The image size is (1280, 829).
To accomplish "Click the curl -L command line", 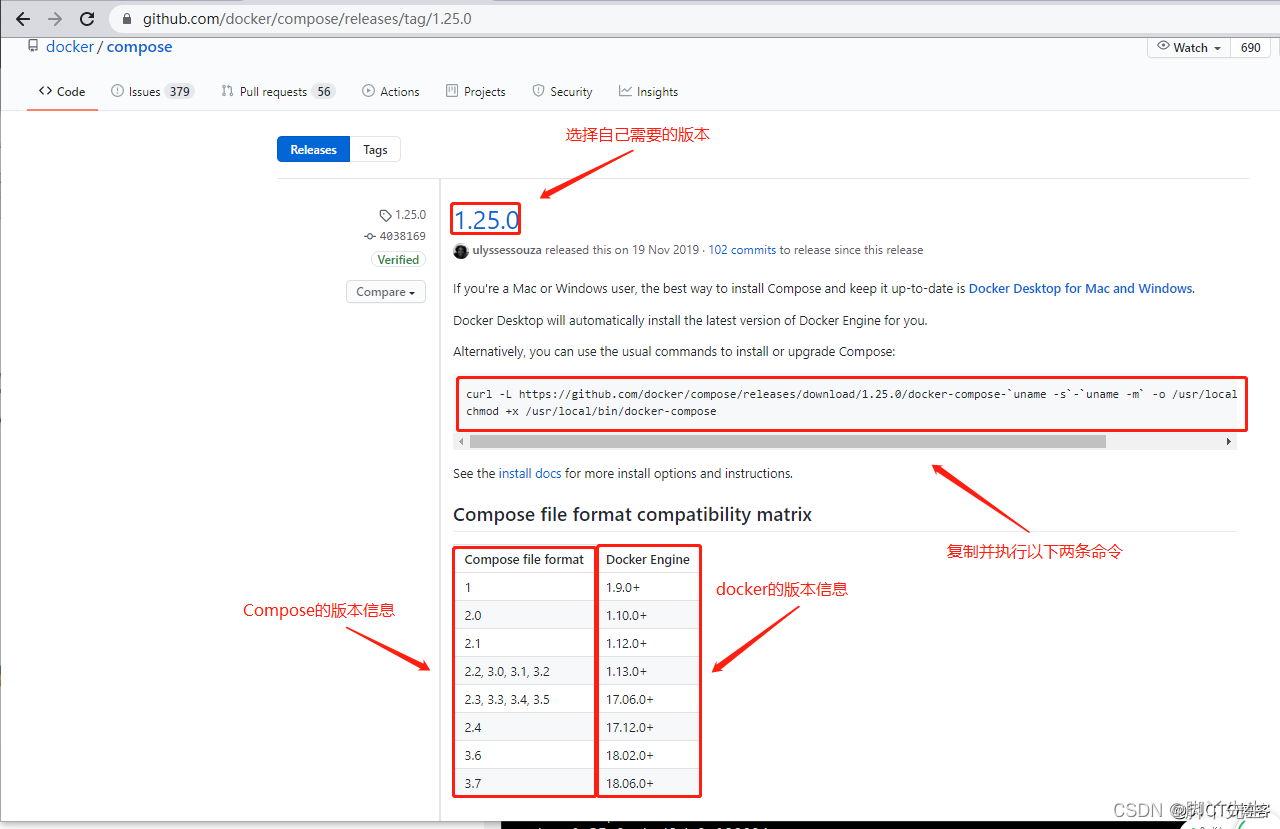I will (852, 394).
